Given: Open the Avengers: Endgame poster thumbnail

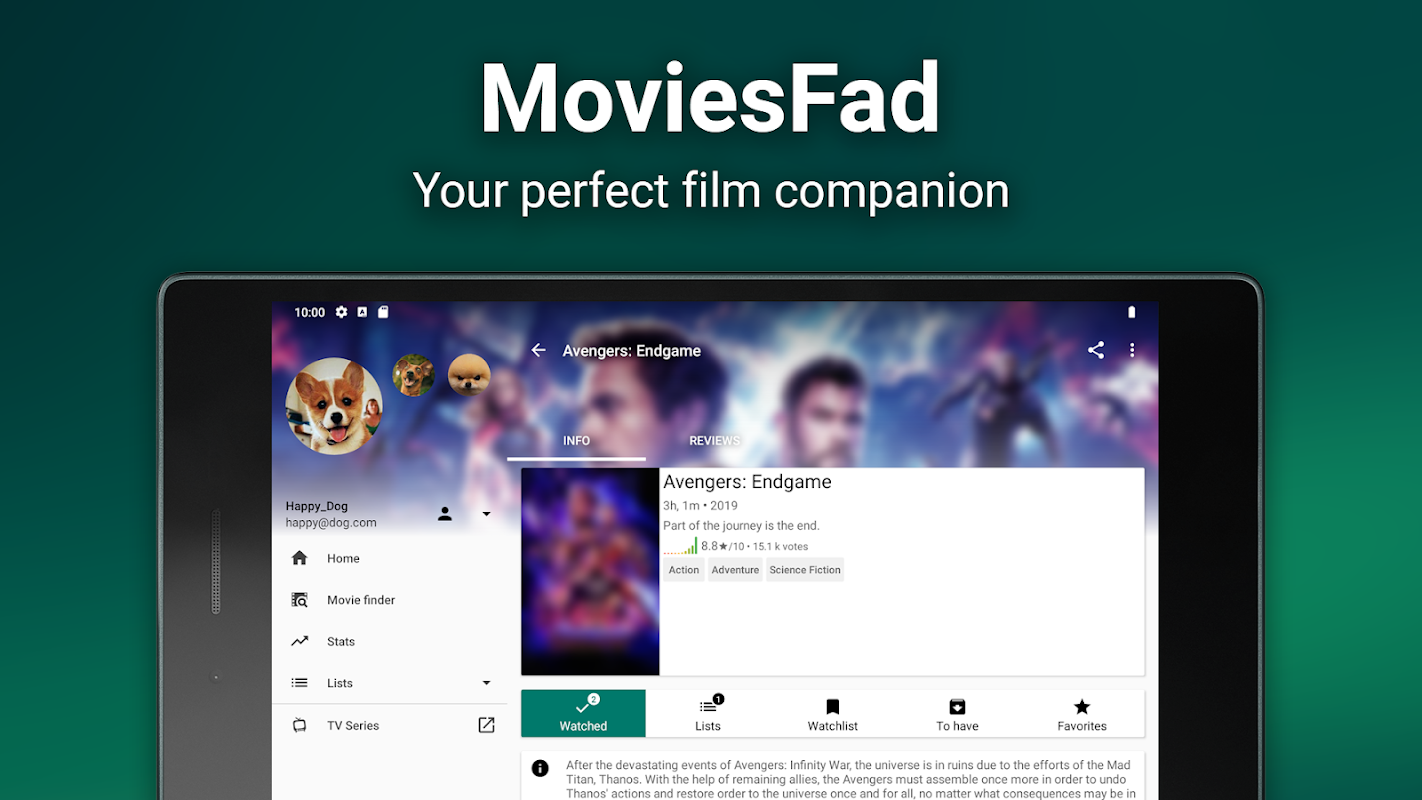Looking at the screenshot, I should tap(590, 572).
